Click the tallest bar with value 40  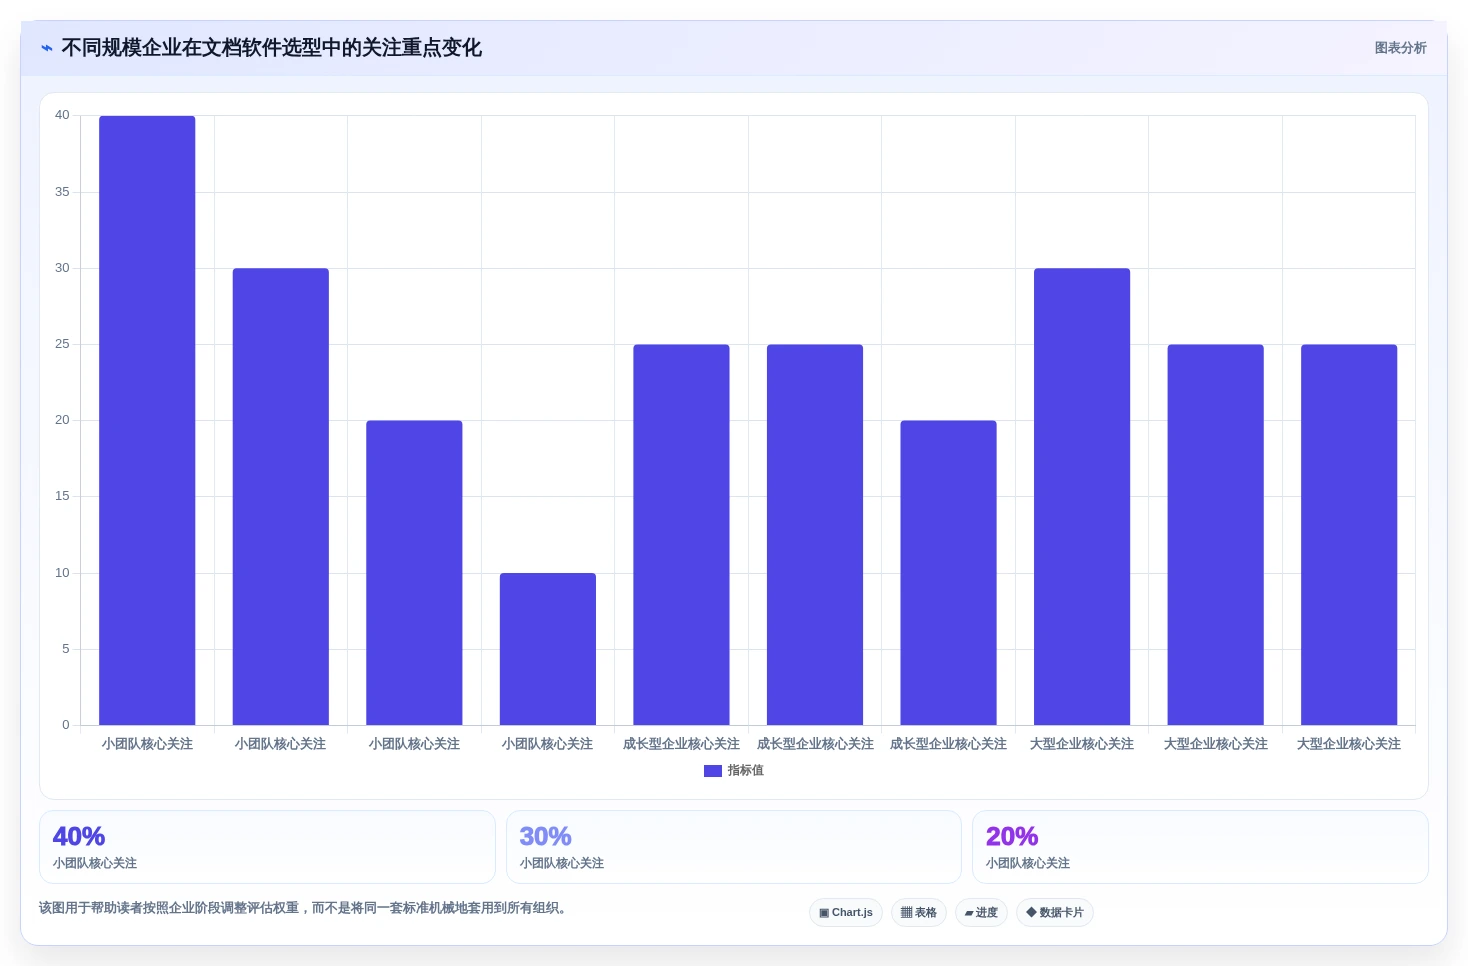click(x=147, y=420)
